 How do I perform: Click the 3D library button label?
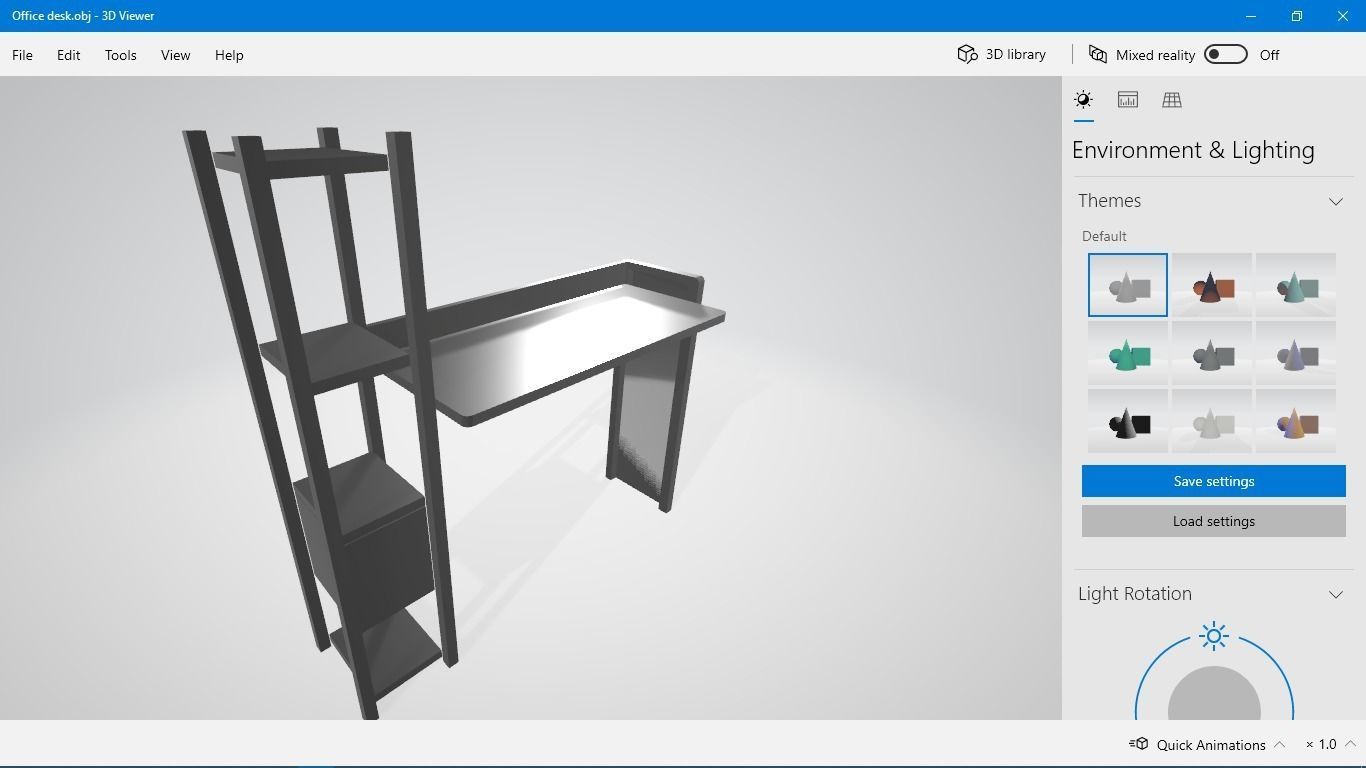tap(1016, 55)
